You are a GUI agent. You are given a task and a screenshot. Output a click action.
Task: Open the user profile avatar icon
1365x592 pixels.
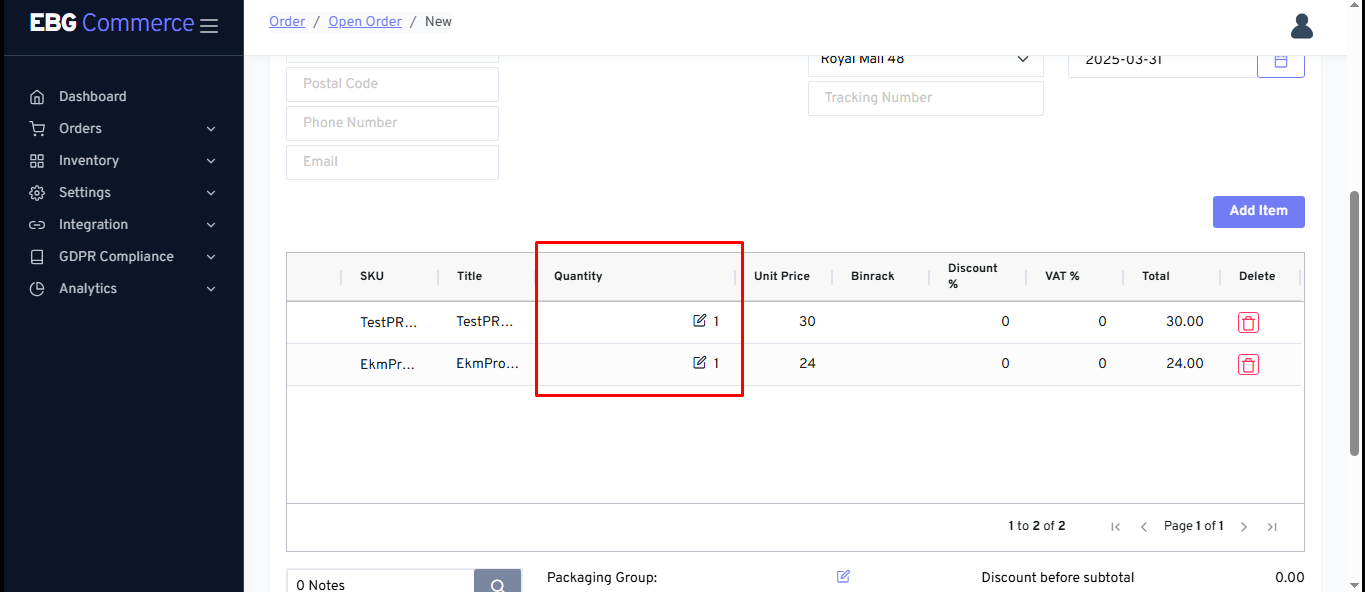click(x=1301, y=26)
